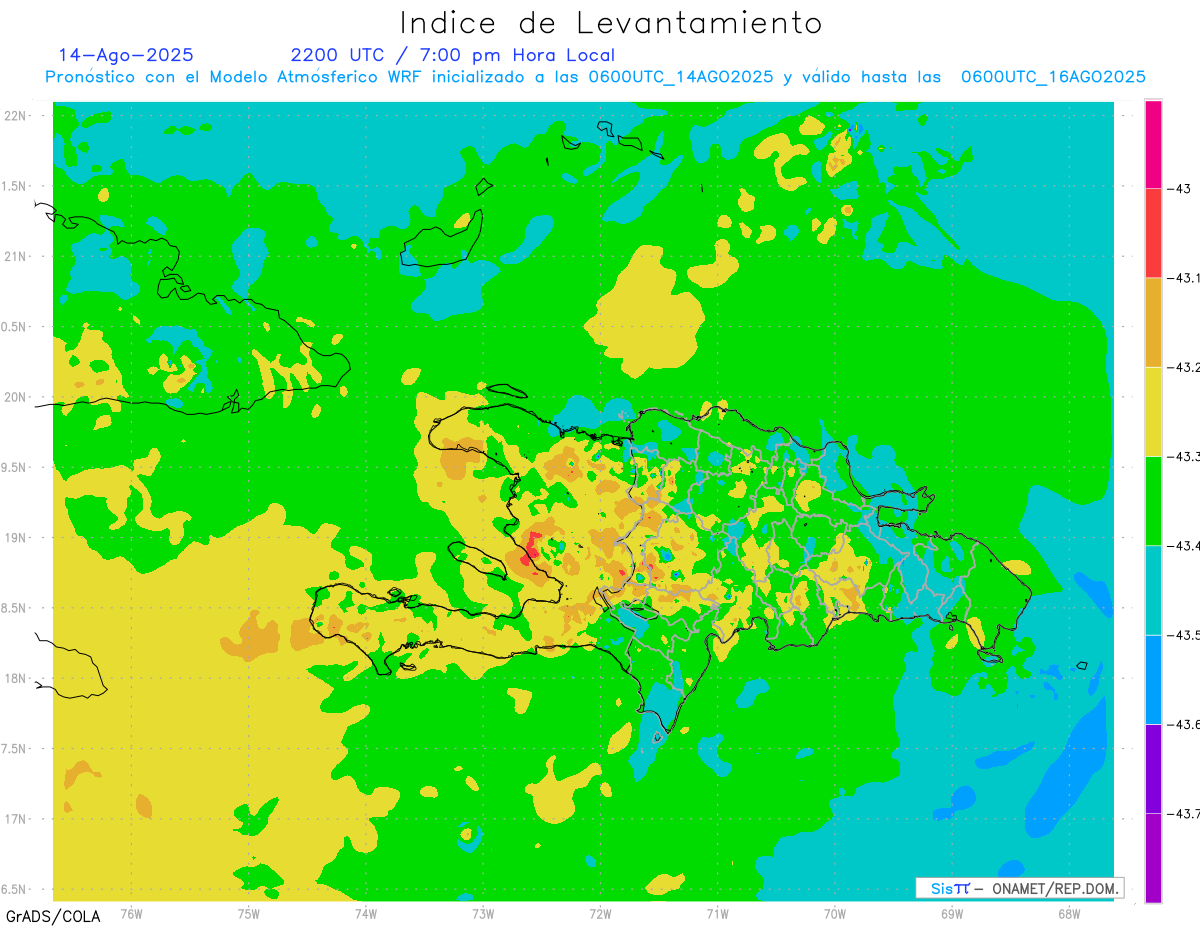Click the '70W' longitude label
Image resolution: width=1200 pixels, height=927 pixels.
click(835, 913)
